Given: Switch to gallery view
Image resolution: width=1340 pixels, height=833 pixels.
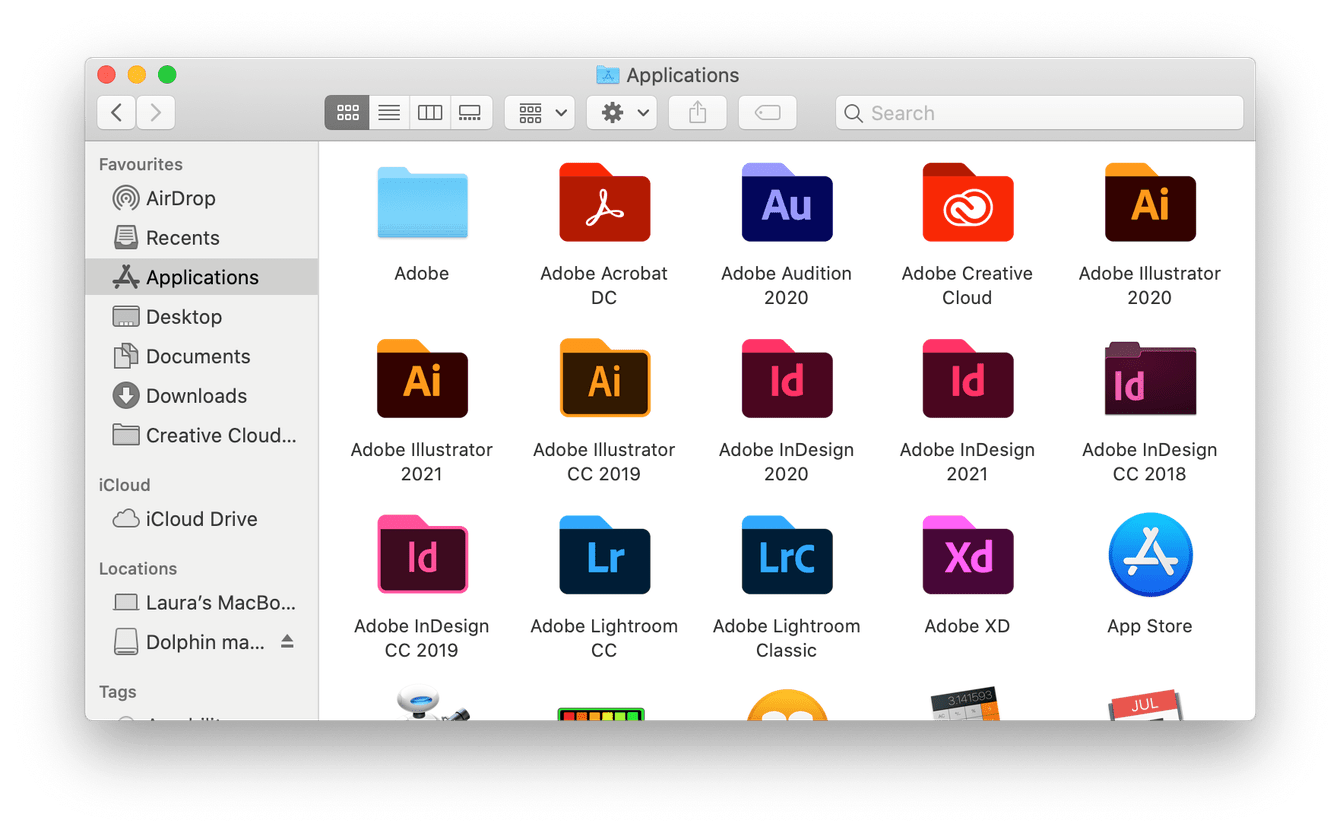Looking at the screenshot, I should tap(471, 113).
